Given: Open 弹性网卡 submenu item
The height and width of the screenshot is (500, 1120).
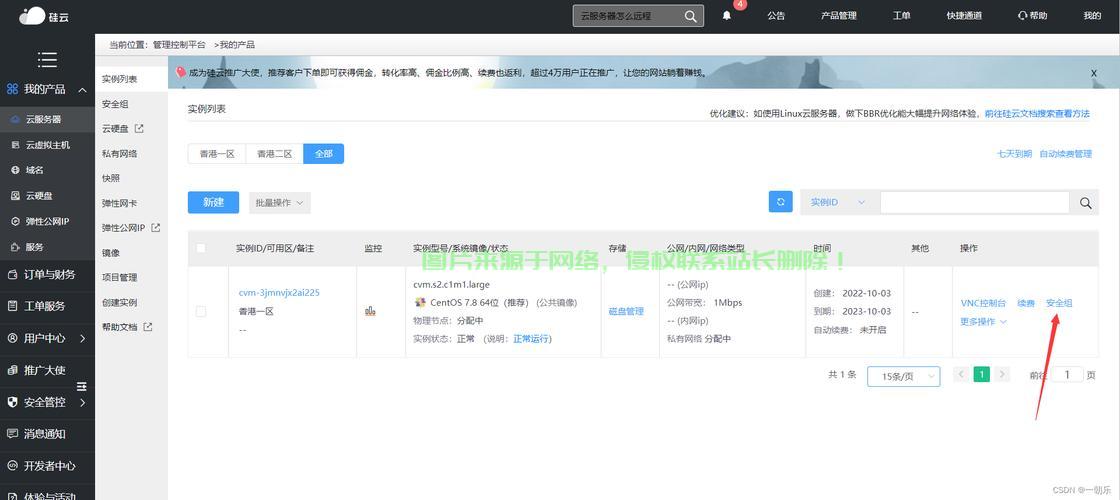Looking at the screenshot, I should (119, 204).
